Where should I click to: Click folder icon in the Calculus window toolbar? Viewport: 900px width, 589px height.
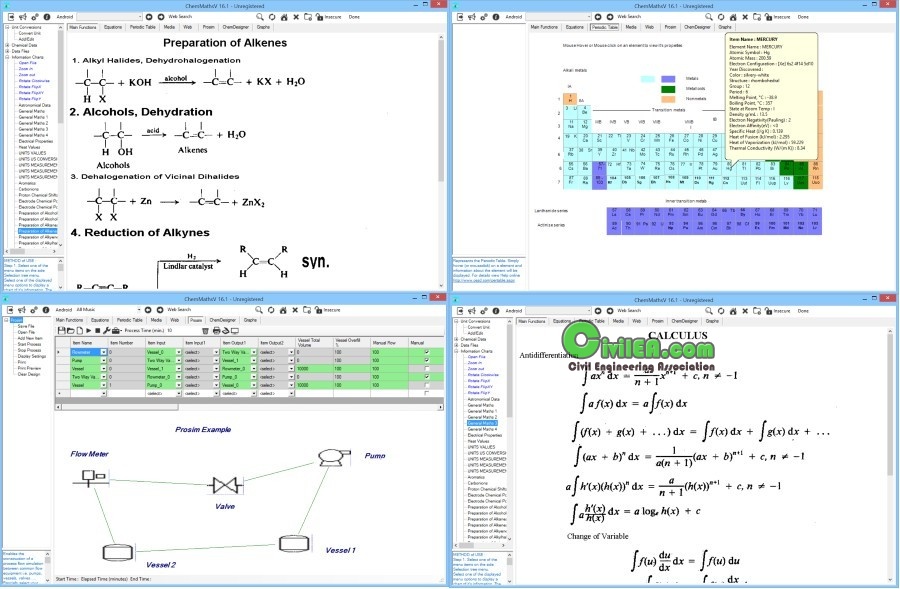click(757, 311)
